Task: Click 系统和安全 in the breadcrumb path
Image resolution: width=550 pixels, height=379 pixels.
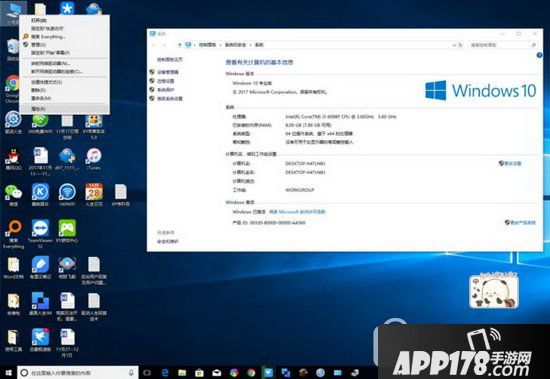Action: (235, 45)
